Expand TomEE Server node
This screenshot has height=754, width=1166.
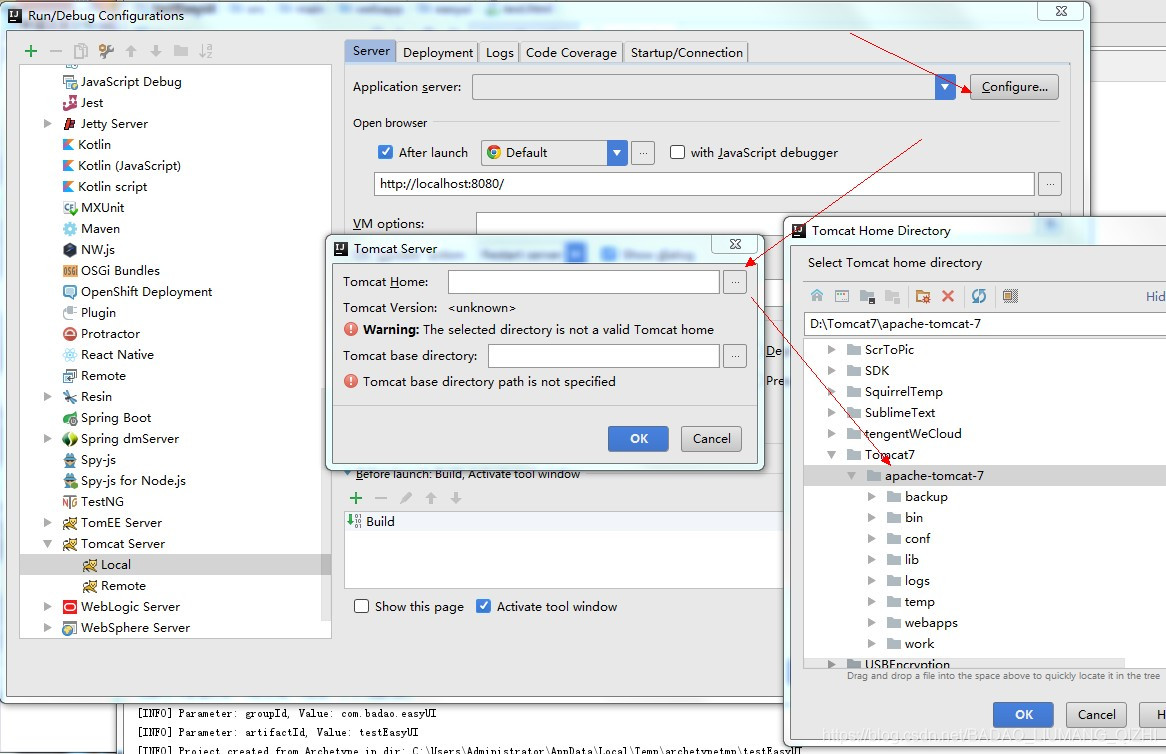[x=48, y=523]
